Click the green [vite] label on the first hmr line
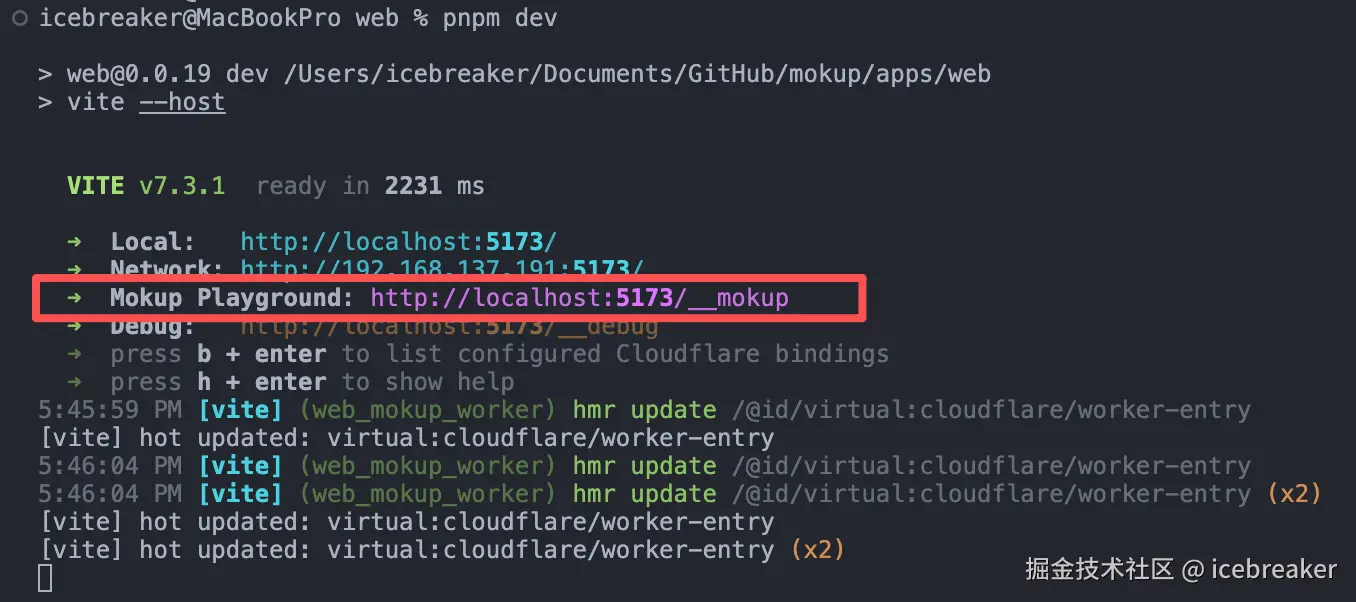The image size is (1356, 602). (240, 409)
